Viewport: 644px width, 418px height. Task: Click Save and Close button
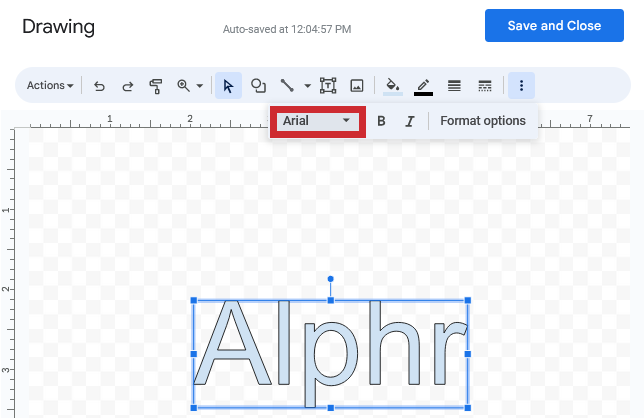tap(554, 25)
